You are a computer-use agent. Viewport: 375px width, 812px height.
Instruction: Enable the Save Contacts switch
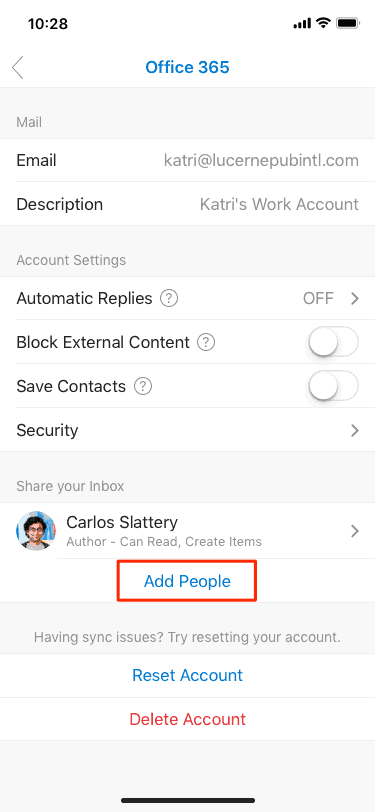pyautogui.click(x=333, y=386)
